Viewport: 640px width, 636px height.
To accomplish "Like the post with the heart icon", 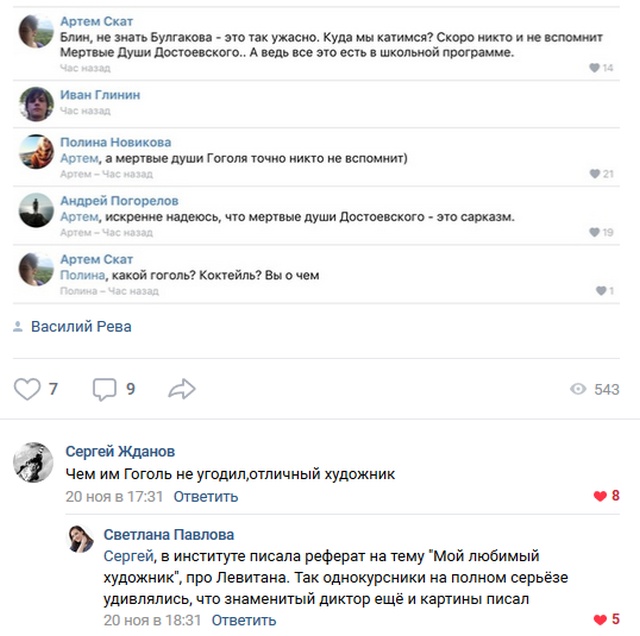I will tap(27, 389).
